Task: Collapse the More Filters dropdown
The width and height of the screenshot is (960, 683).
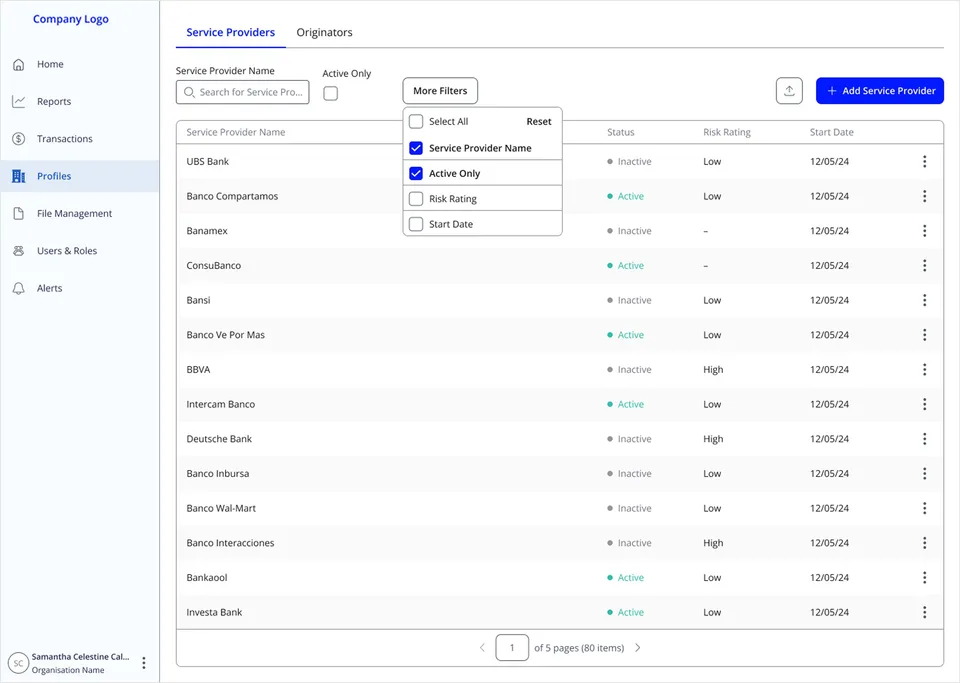Action: tap(440, 91)
